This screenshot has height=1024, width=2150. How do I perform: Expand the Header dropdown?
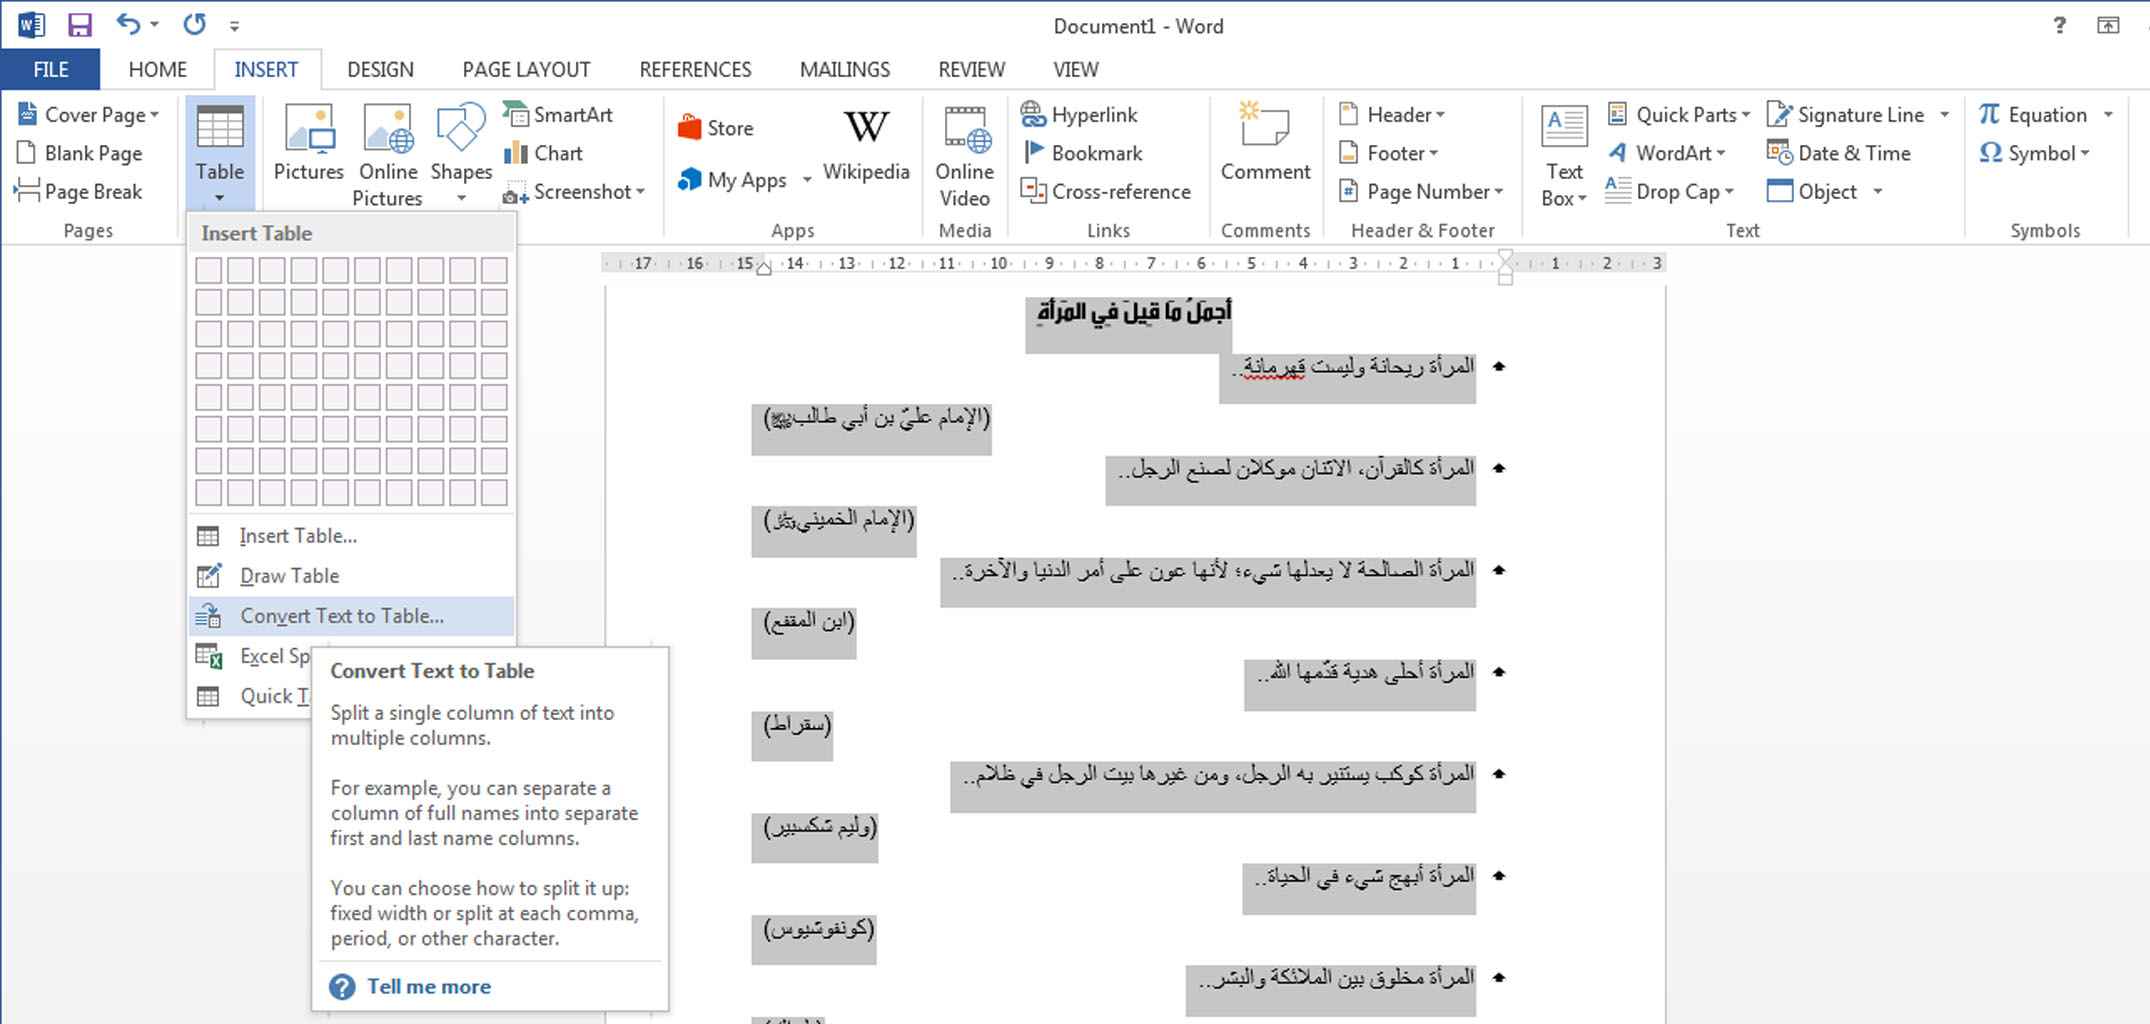click(x=1440, y=115)
